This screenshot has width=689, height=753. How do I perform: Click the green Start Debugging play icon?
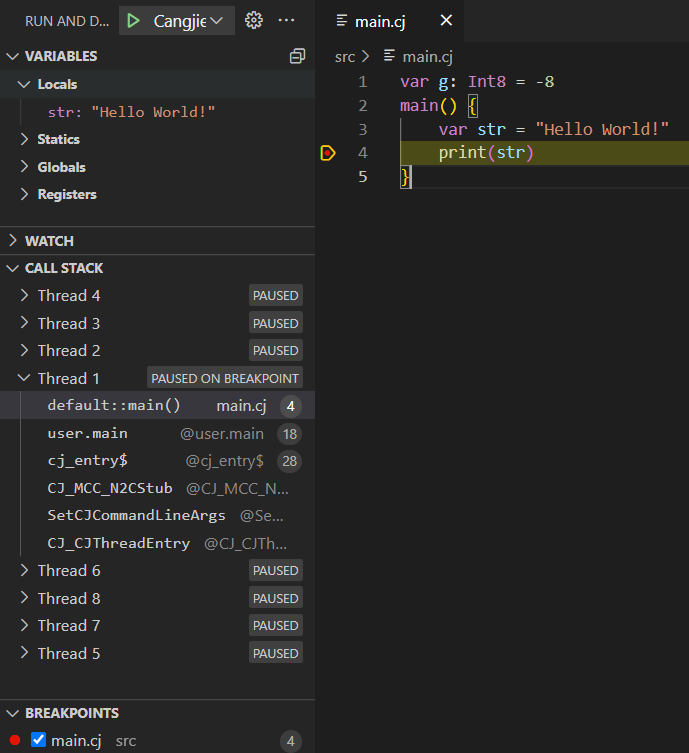[x=133, y=21]
